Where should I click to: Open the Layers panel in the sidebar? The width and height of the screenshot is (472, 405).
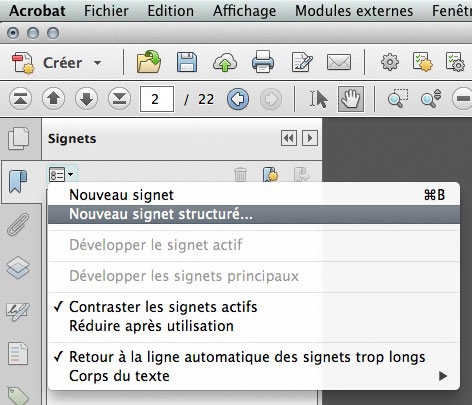[x=18, y=267]
